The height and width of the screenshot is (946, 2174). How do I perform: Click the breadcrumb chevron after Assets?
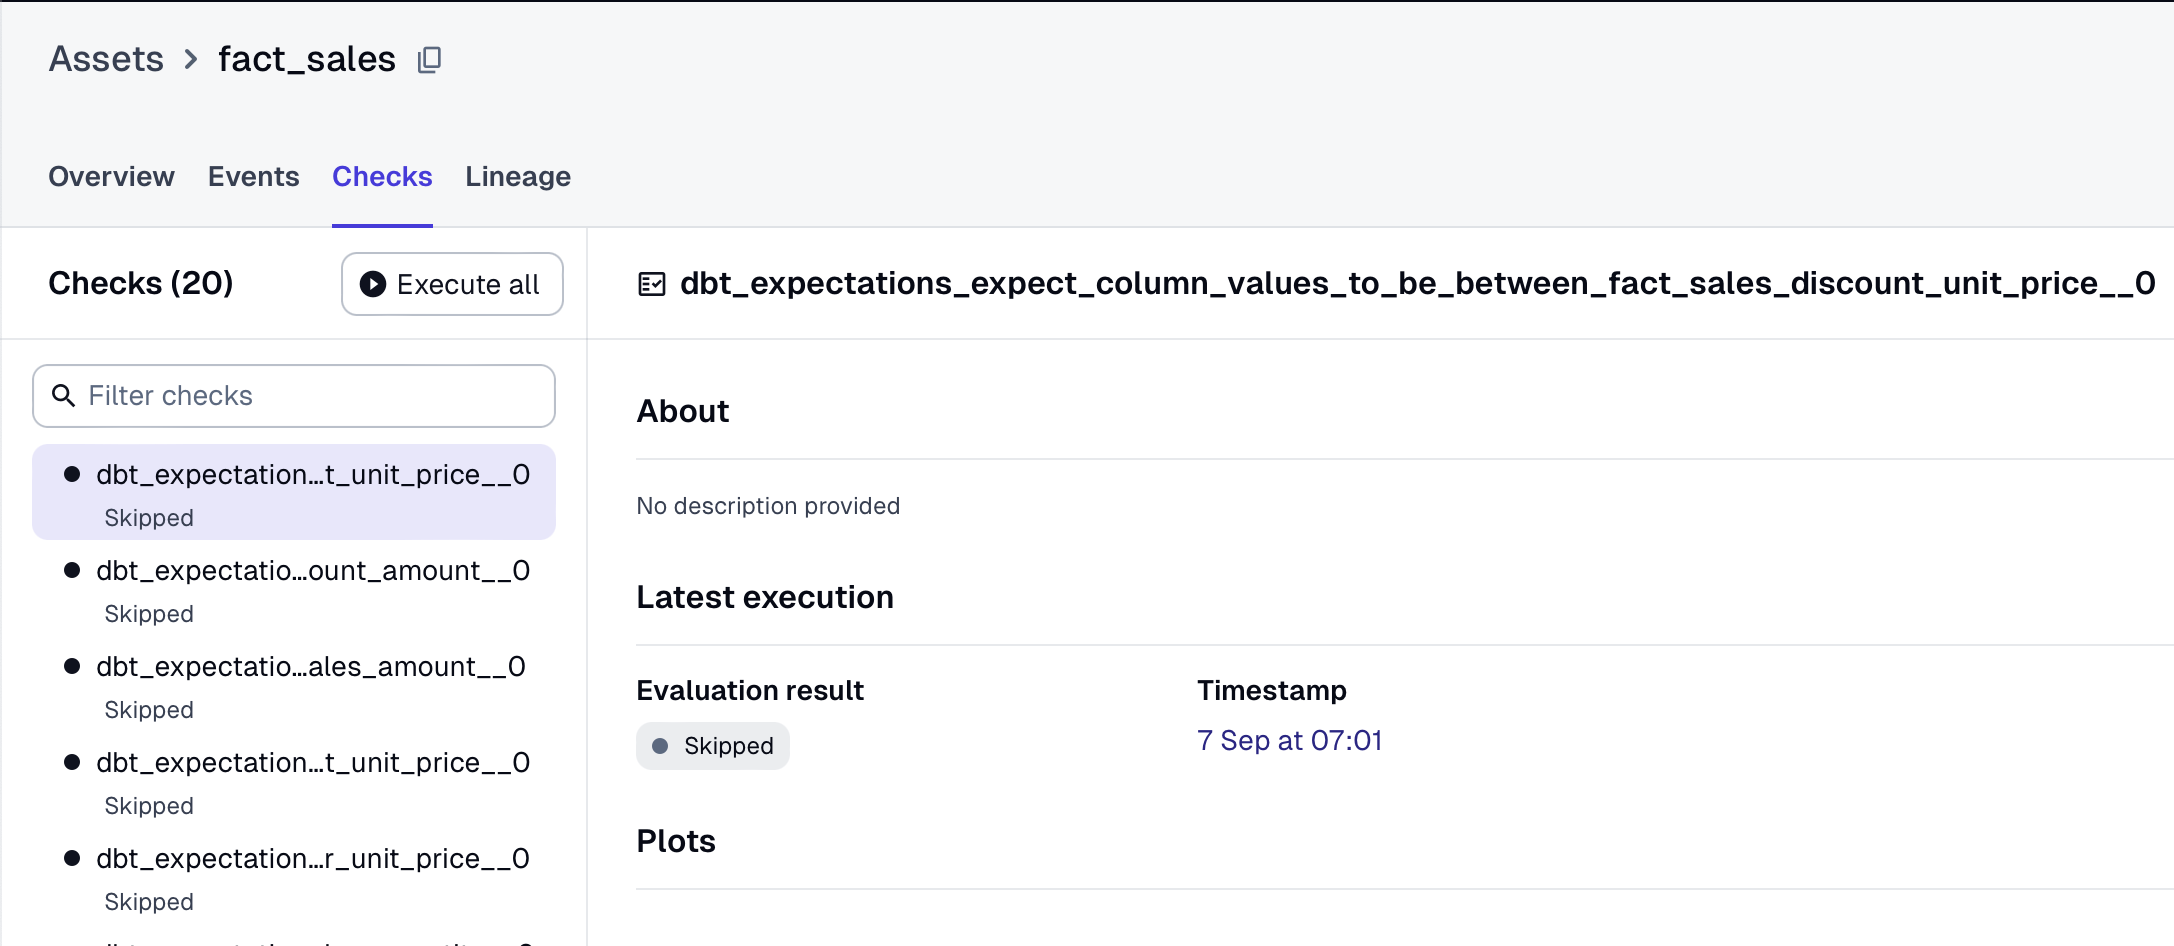point(191,60)
